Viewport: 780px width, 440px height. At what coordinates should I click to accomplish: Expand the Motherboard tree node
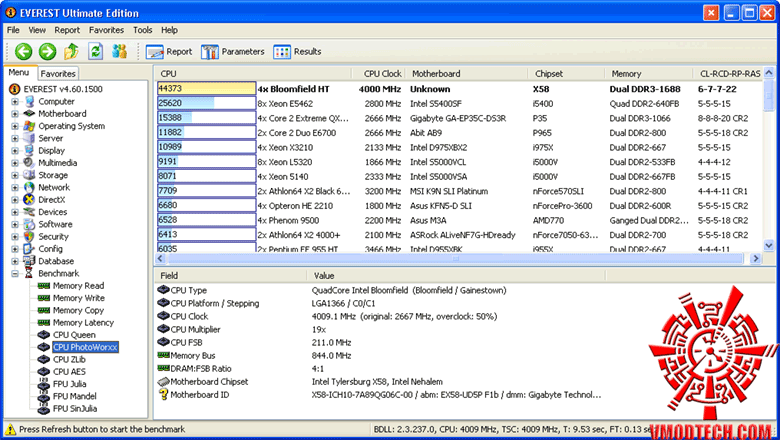(15, 114)
